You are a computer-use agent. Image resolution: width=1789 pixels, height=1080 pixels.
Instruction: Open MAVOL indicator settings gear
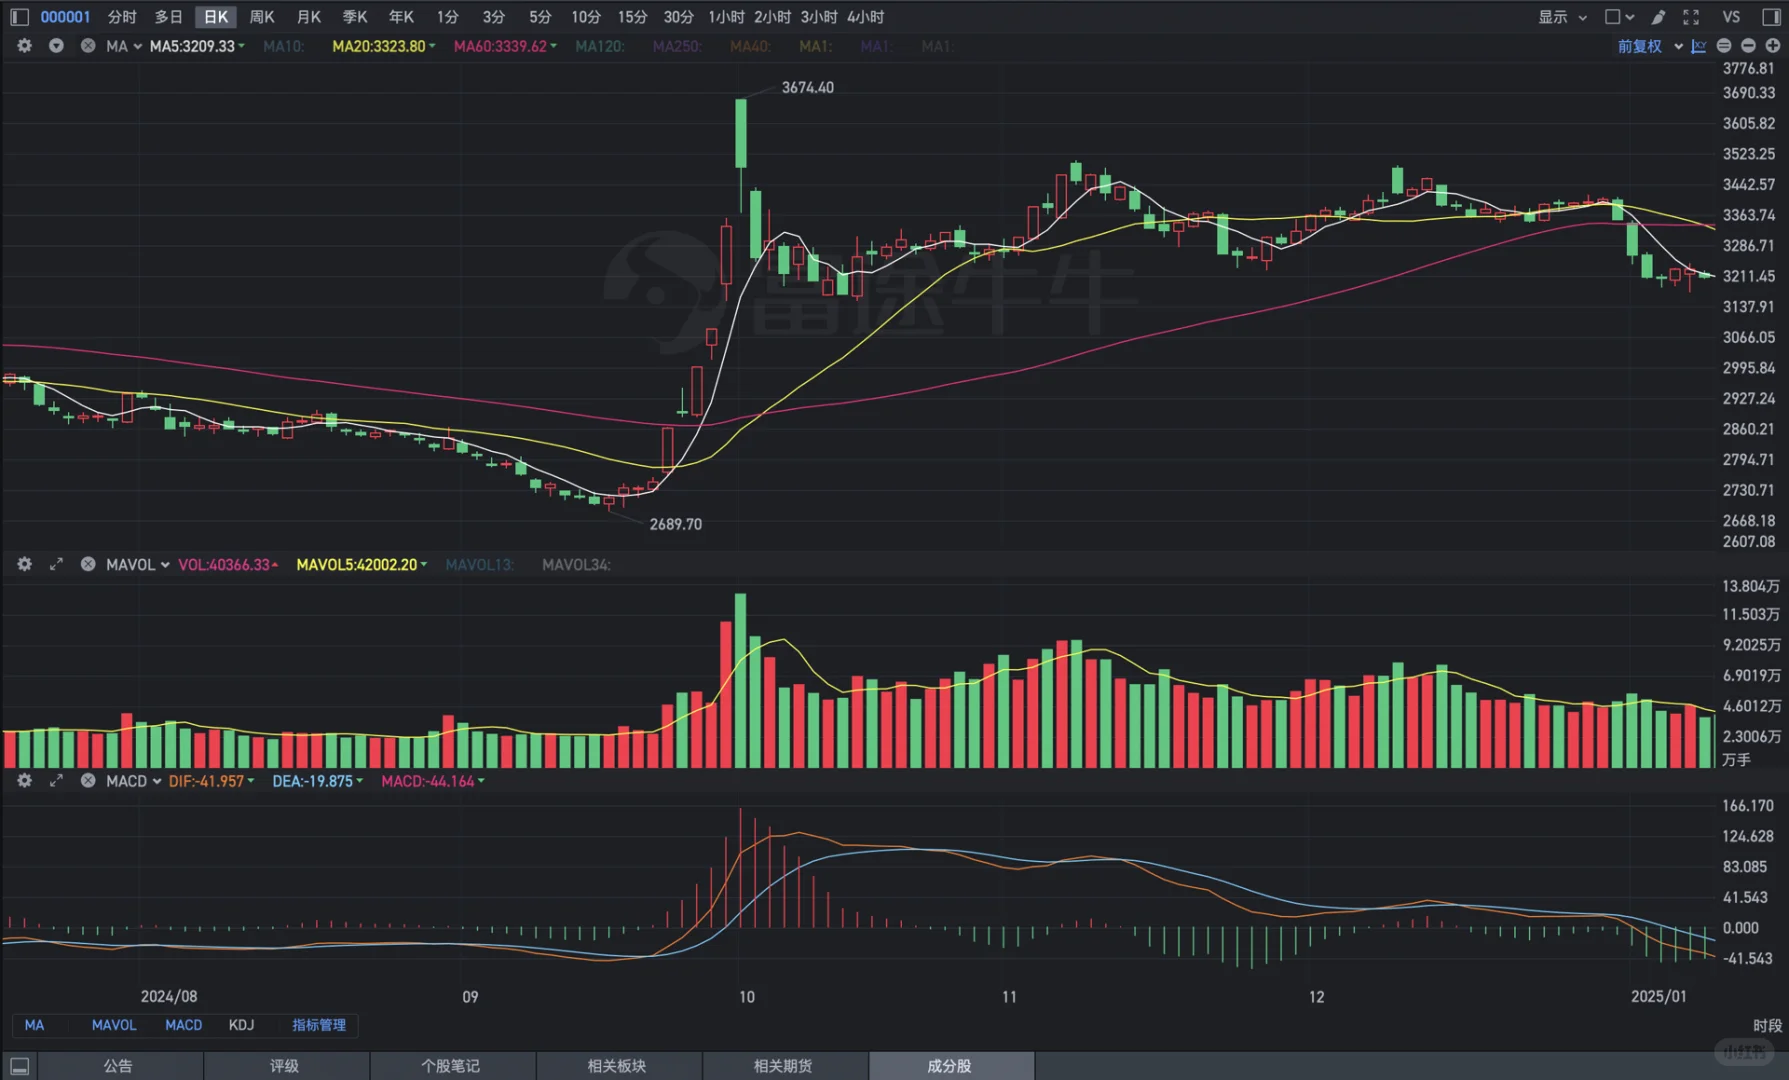click(25, 564)
